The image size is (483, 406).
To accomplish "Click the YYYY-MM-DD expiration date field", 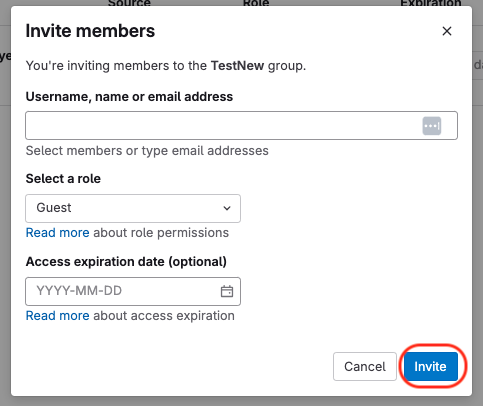I will 133,291.
